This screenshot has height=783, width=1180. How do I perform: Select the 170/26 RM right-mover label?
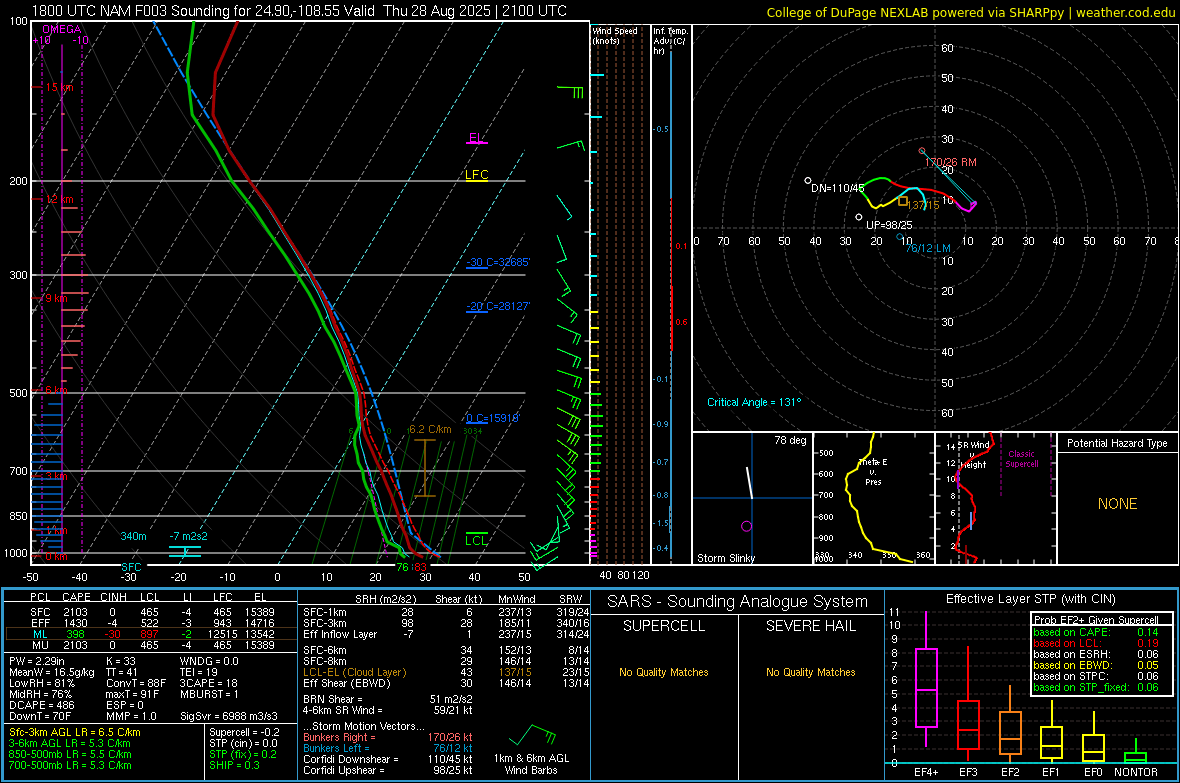coord(950,162)
